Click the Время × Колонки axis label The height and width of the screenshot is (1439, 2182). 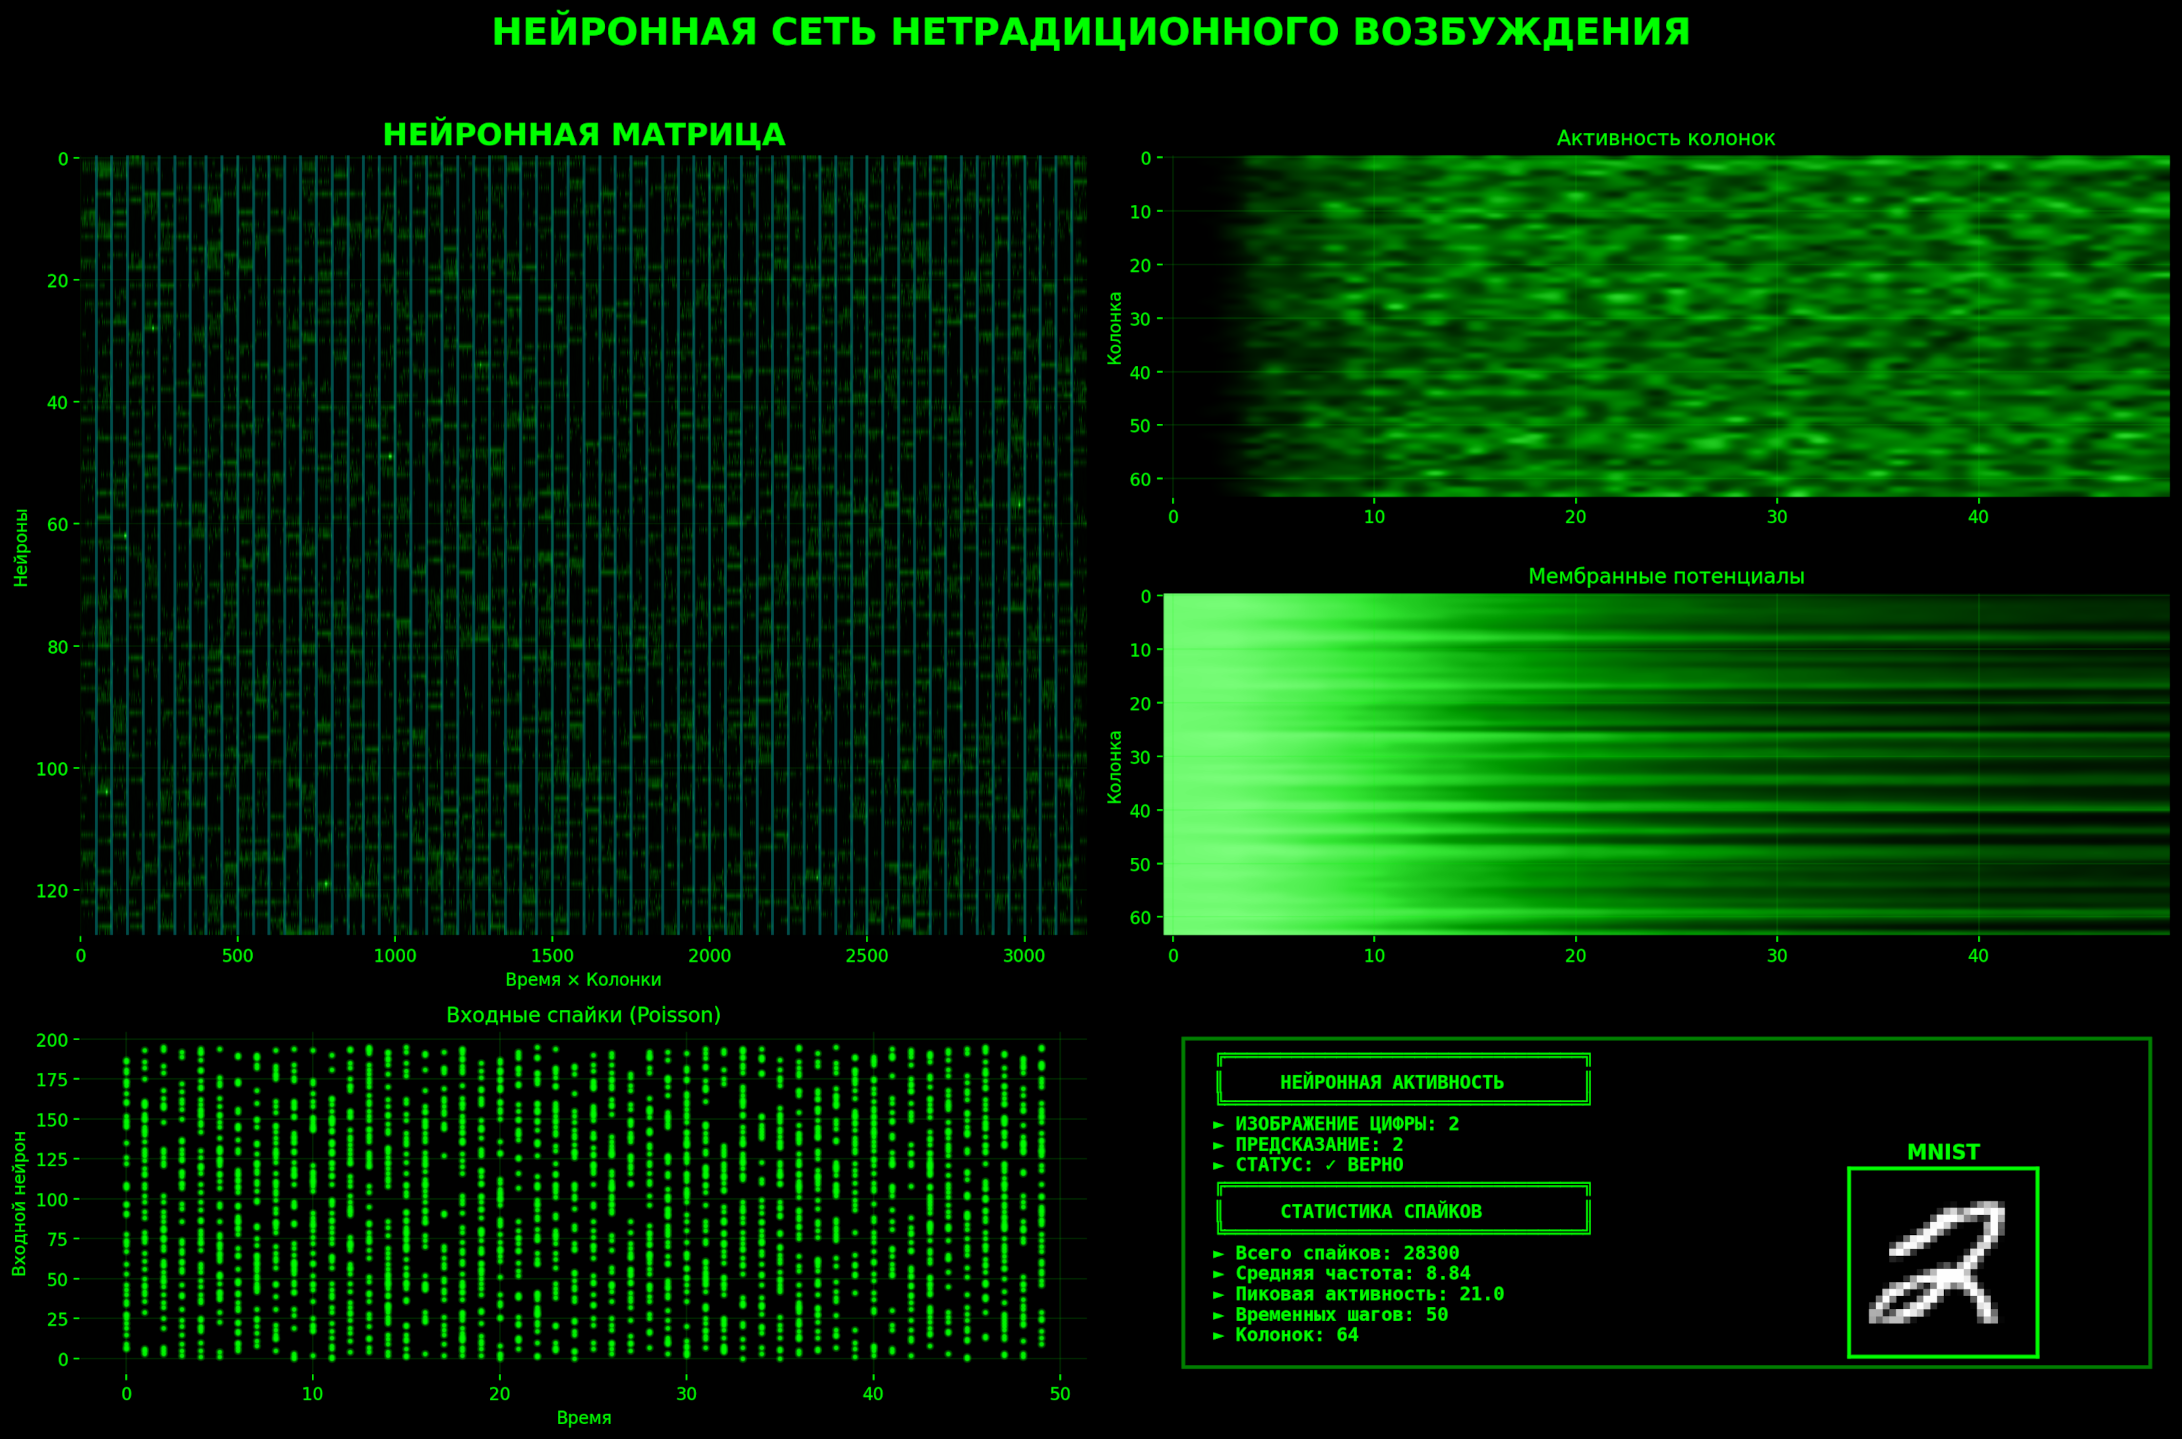[x=583, y=980]
